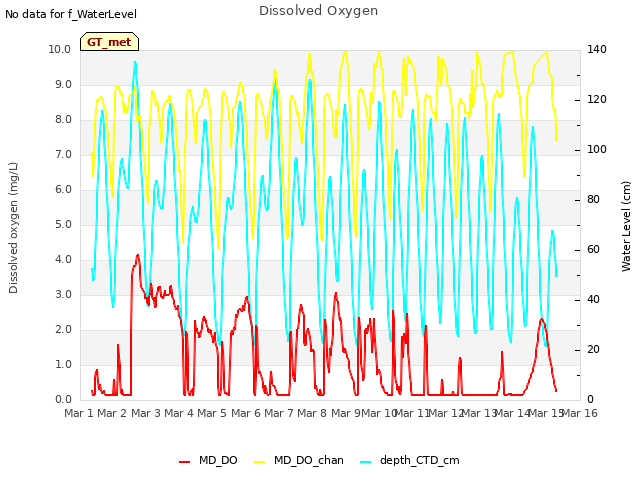Click the 80 right axis value
Viewport: 640px width, 480px height.
[x=593, y=200]
